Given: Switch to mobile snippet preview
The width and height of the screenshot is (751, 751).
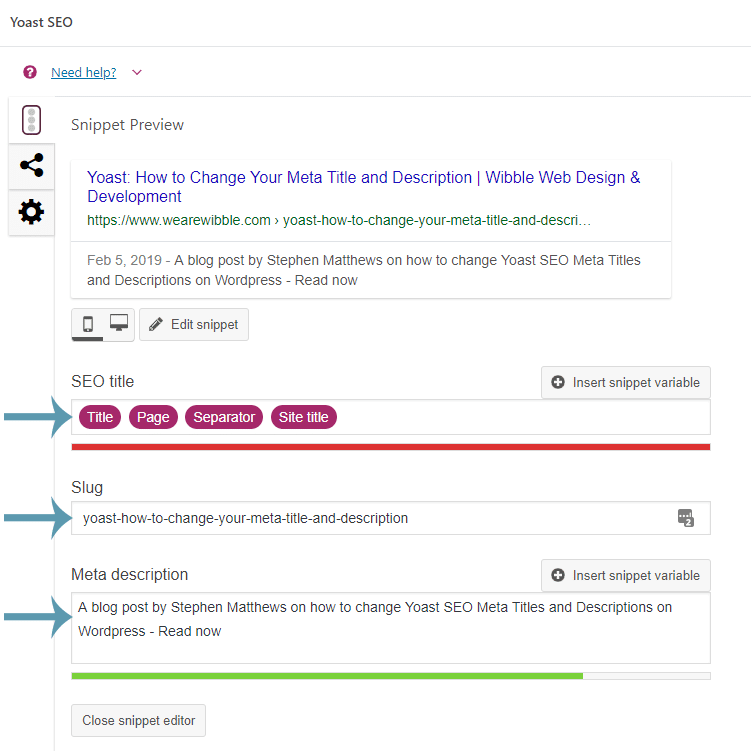Looking at the screenshot, I should click(88, 324).
